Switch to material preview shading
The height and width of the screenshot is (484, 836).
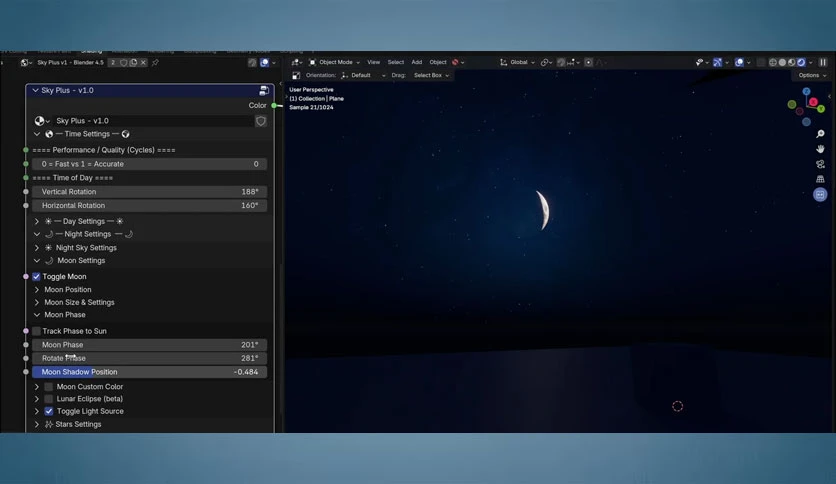[792, 62]
